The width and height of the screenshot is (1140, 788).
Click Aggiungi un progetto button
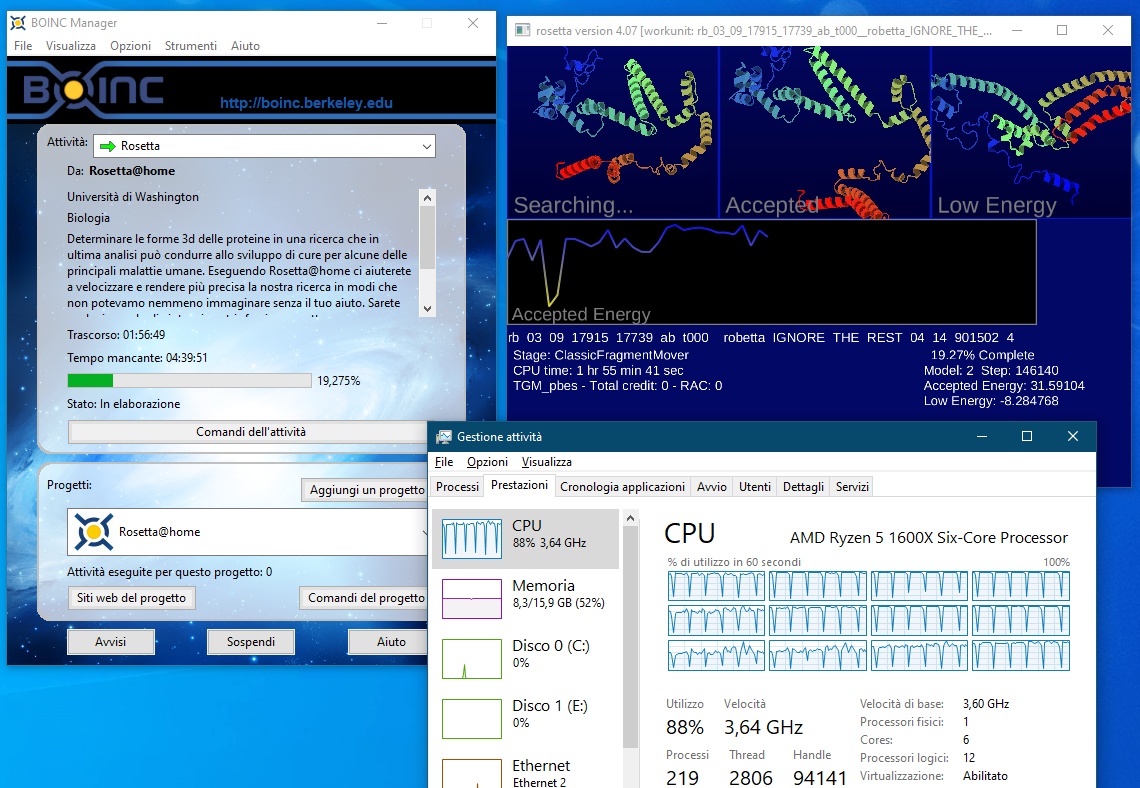(x=366, y=490)
